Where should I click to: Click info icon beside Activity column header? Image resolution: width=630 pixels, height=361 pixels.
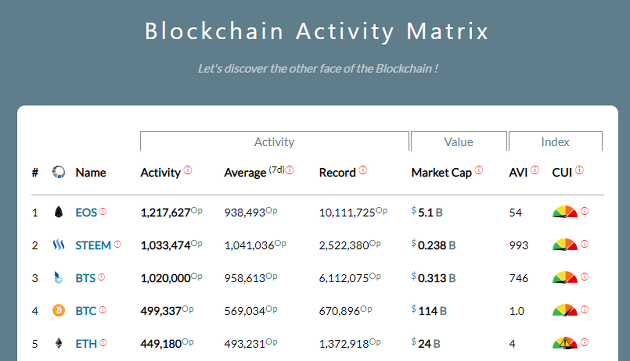pos(188,170)
